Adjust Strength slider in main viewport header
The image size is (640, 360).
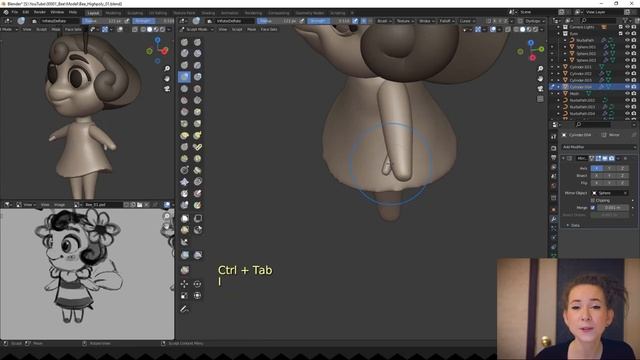329,21
